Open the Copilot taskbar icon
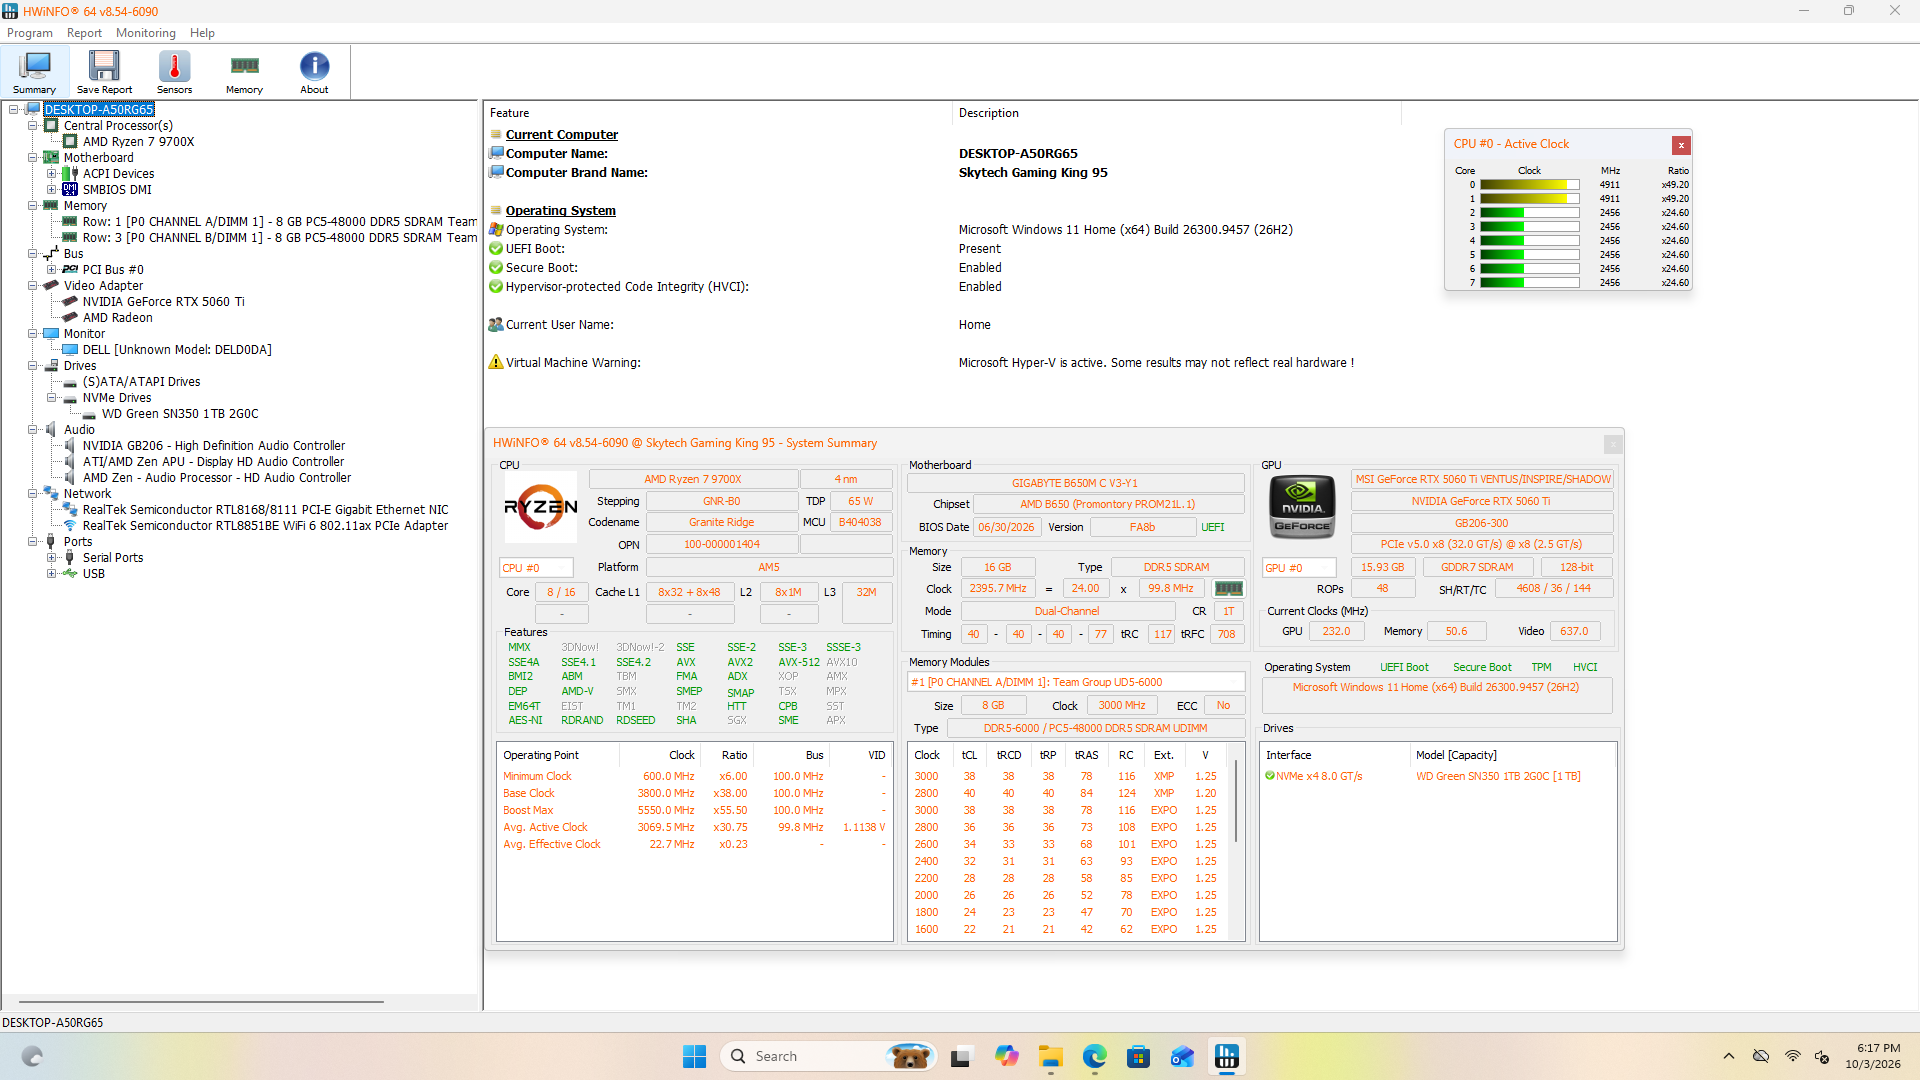 (1006, 1056)
